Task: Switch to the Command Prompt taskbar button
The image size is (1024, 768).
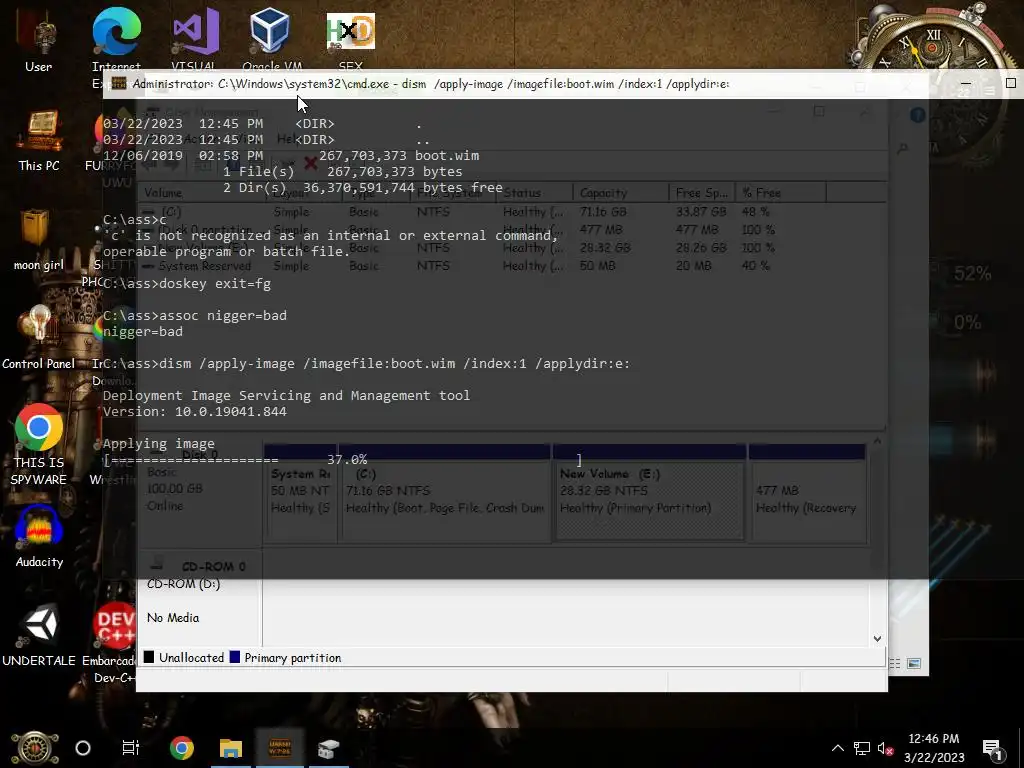Action: pyautogui.click(x=280, y=748)
